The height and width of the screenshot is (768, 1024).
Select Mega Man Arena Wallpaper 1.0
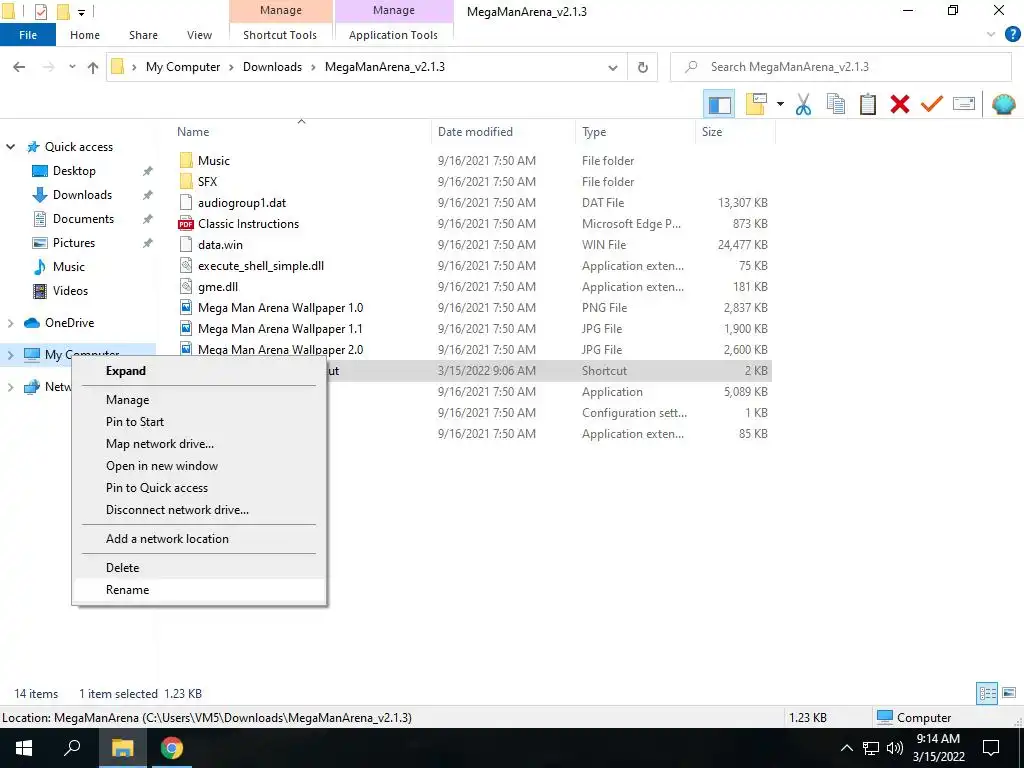(x=280, y=308)
